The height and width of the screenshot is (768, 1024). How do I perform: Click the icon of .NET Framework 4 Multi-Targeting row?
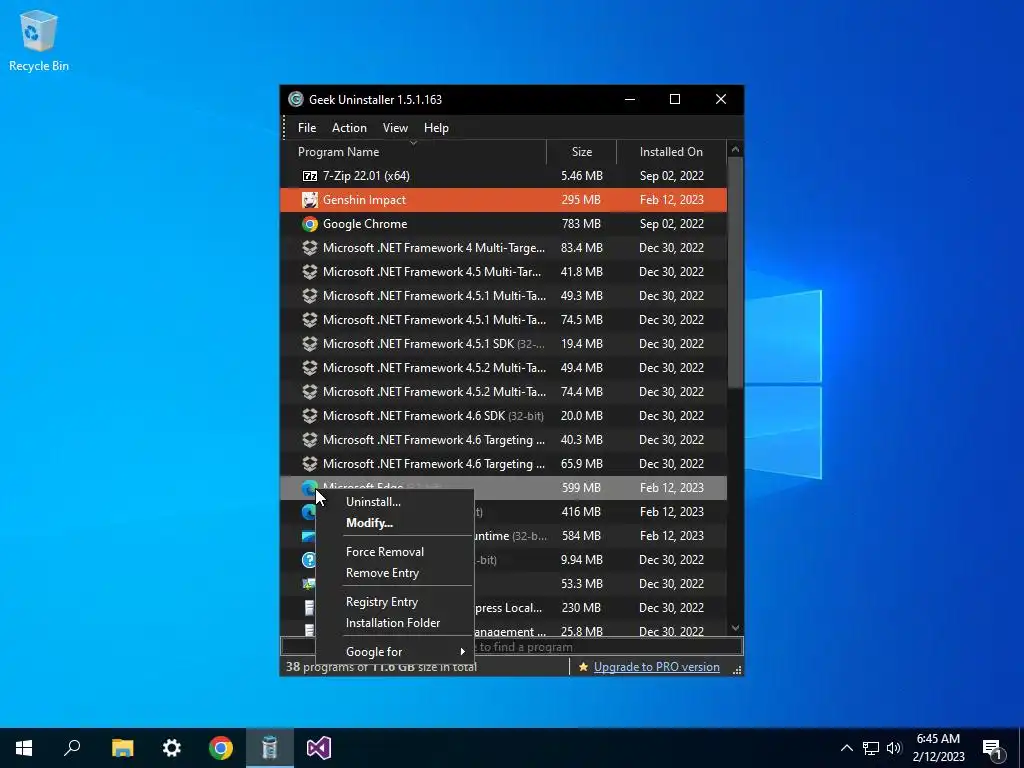(310, 248)
